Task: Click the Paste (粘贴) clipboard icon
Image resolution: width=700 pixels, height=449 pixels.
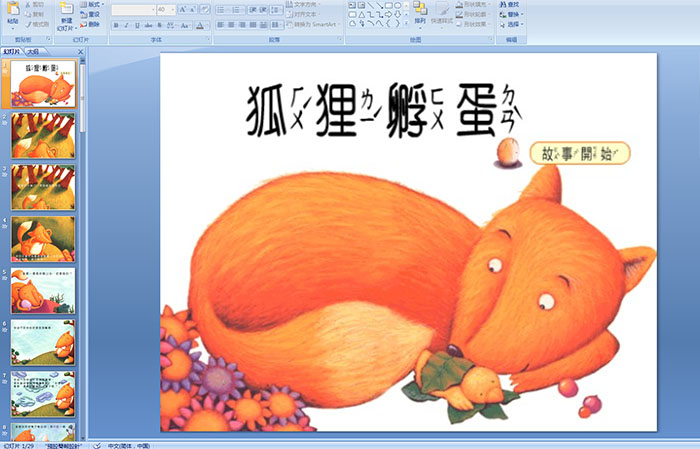Action: tap(13, 9)
